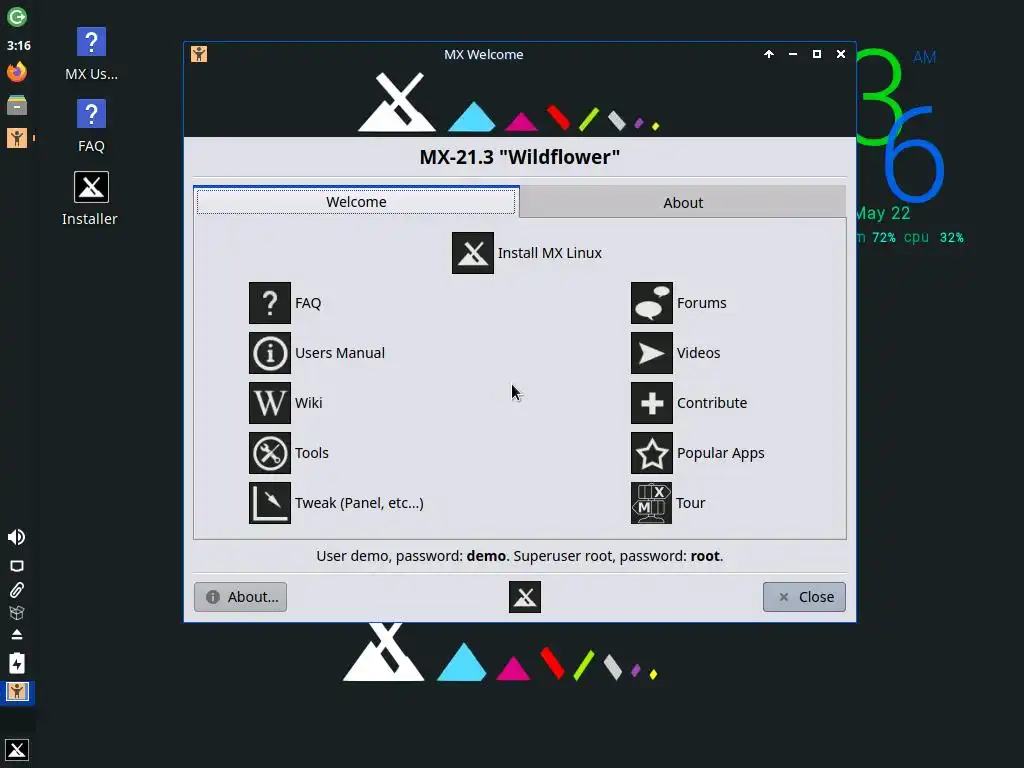1024x768 pixels.
Task: Click the Contribute label
Action: click(712, 403)
